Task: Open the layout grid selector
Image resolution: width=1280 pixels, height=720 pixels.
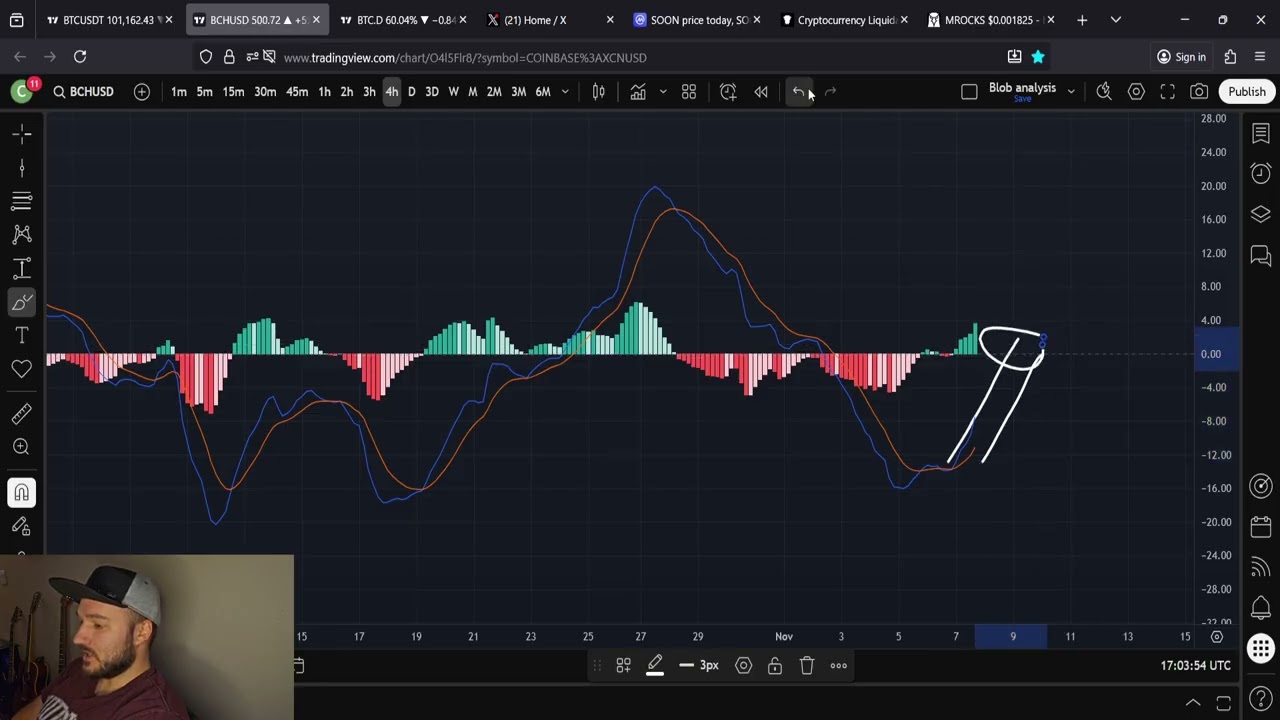Action: (x=689, y=92)
